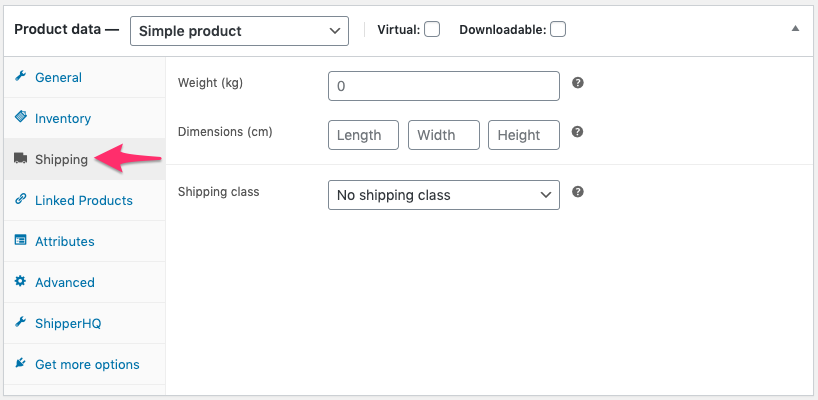
Task: Open help tooltip for Weight field
Action: pos(577,84)
